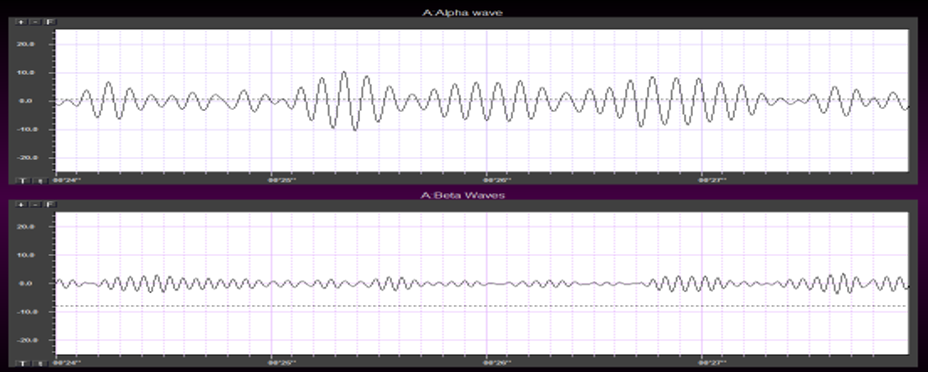Click the minus zoom button on Alpha wave graph

point(35,22)
